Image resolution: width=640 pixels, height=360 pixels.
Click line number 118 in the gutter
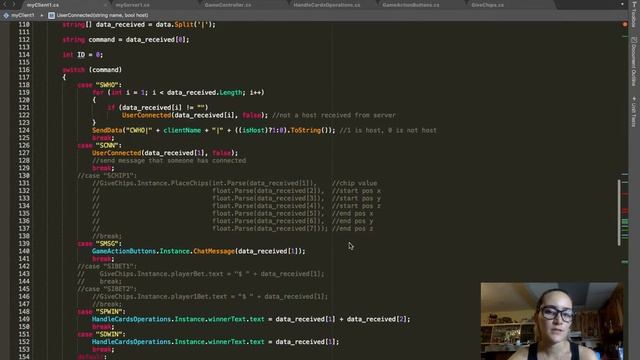[24, 85]
